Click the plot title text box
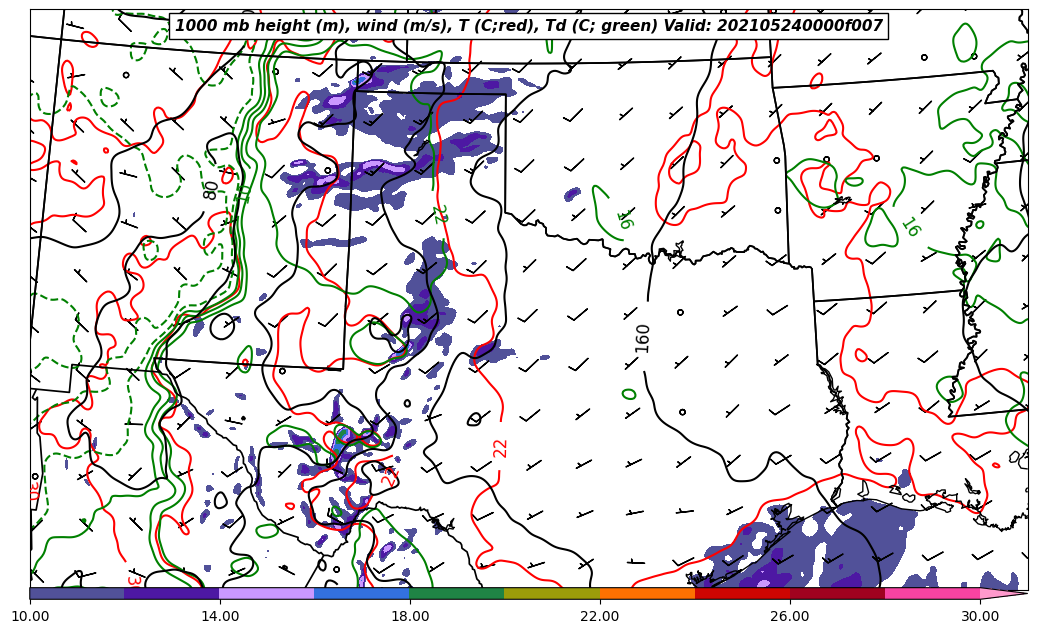Viewport: 1037px width, 633px height. coord(529,26)
